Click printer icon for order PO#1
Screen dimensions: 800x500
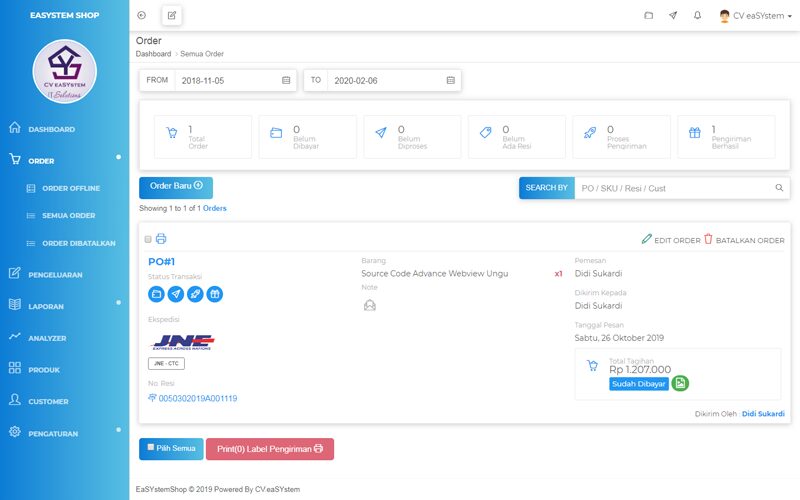[161, 238]
